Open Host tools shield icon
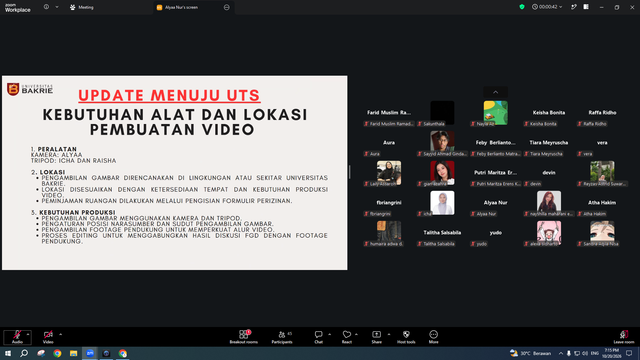 (406, 335)
